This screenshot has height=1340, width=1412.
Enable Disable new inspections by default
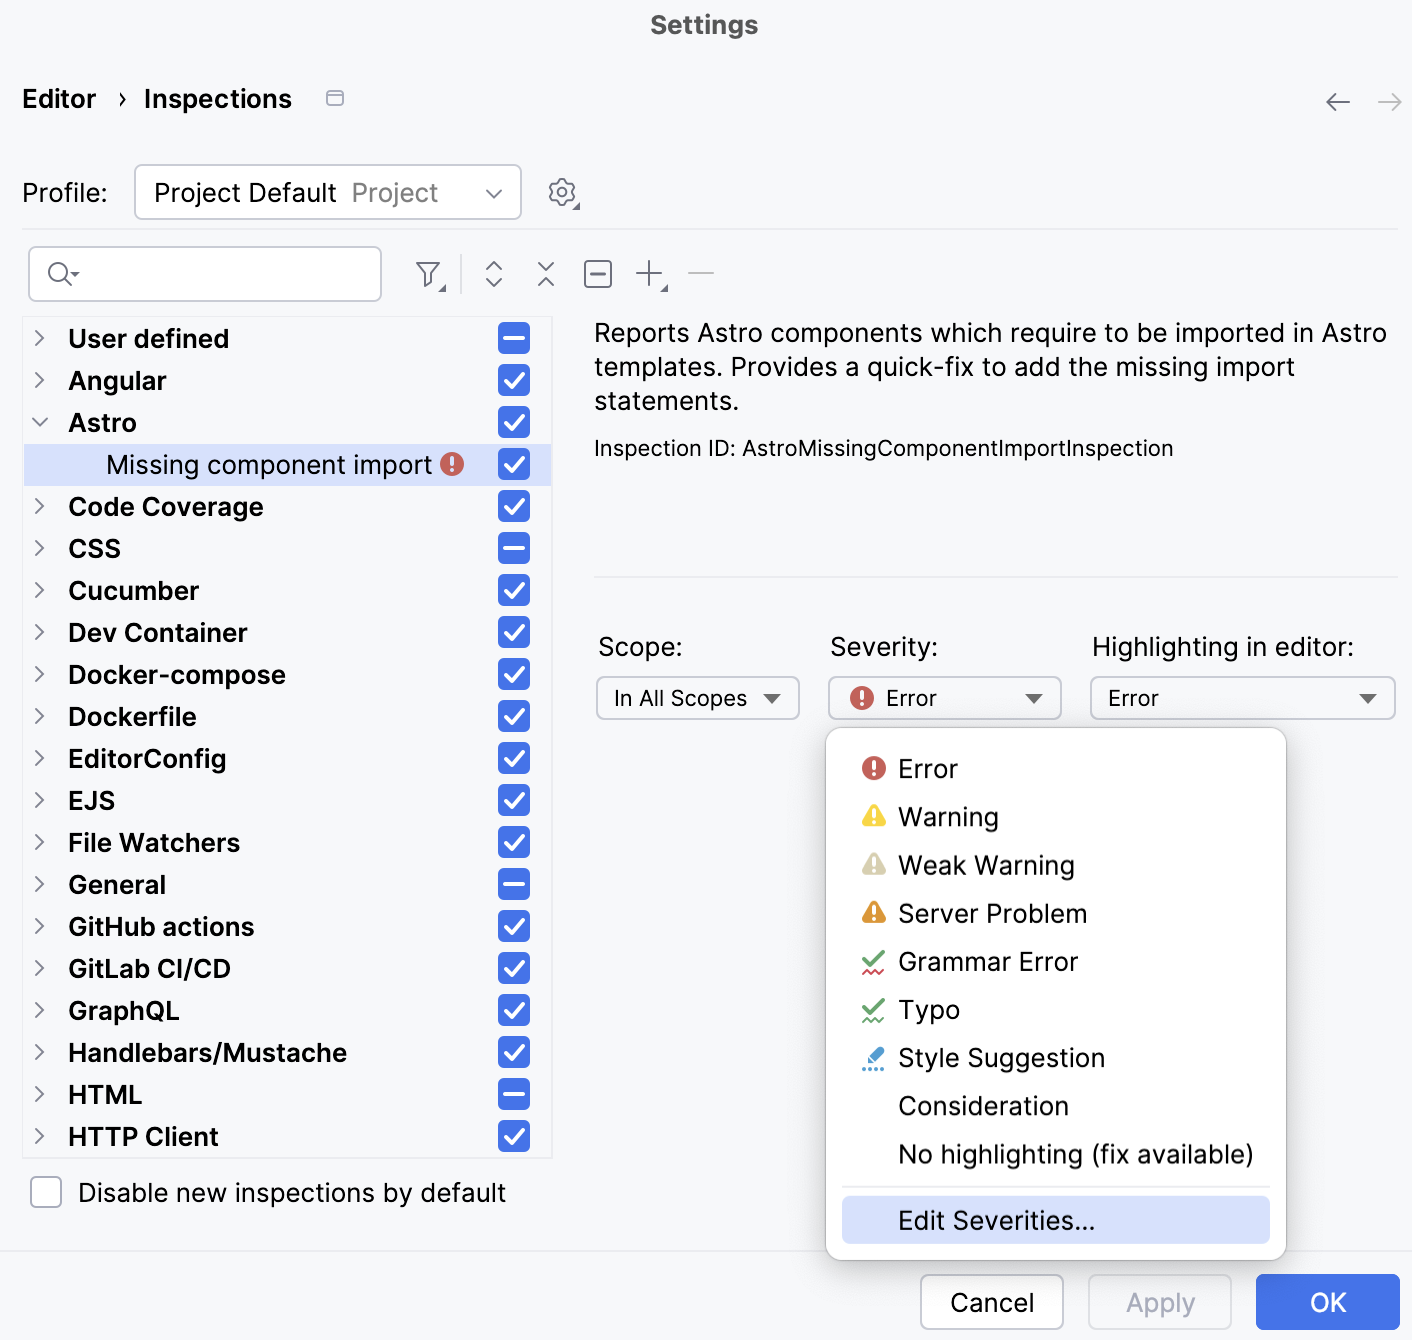coord(46,1193)
